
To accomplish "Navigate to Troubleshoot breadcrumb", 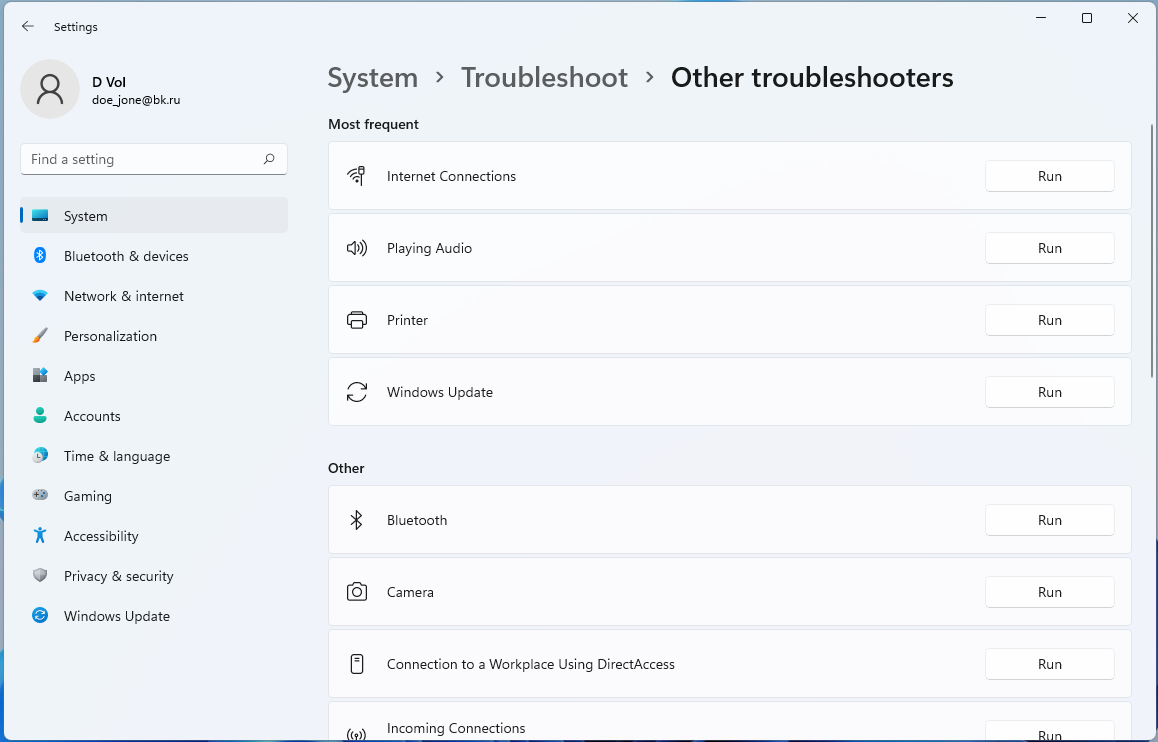I will tap(544, 78).
